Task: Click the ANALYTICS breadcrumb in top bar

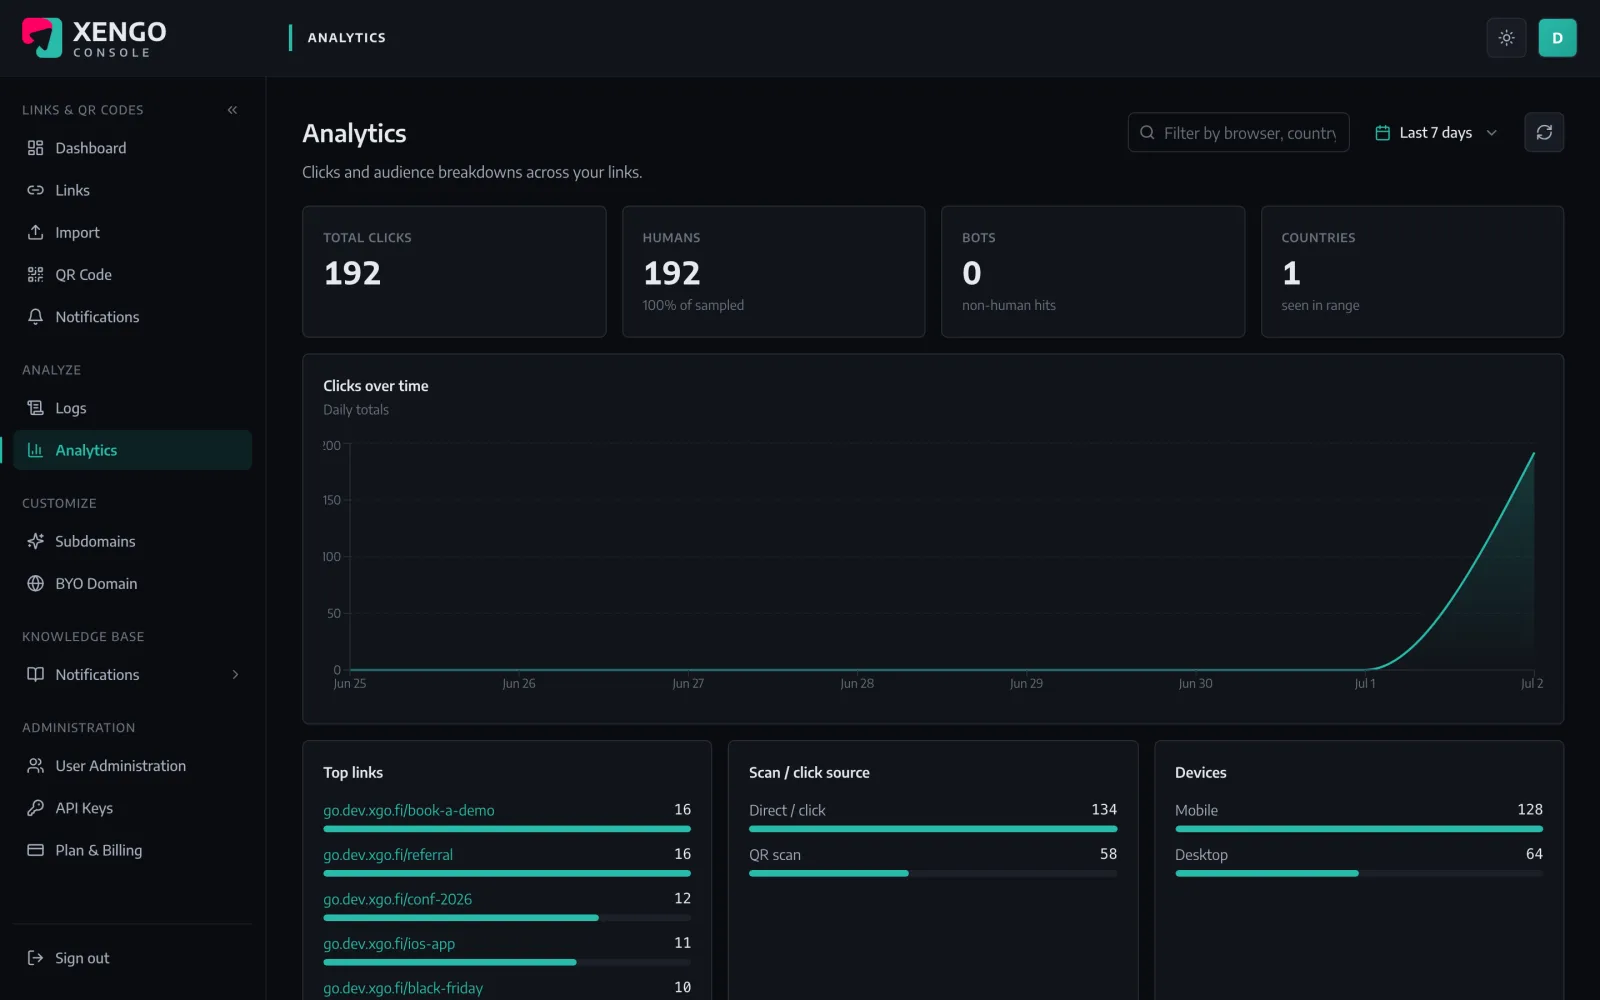Action: (346, 38)
